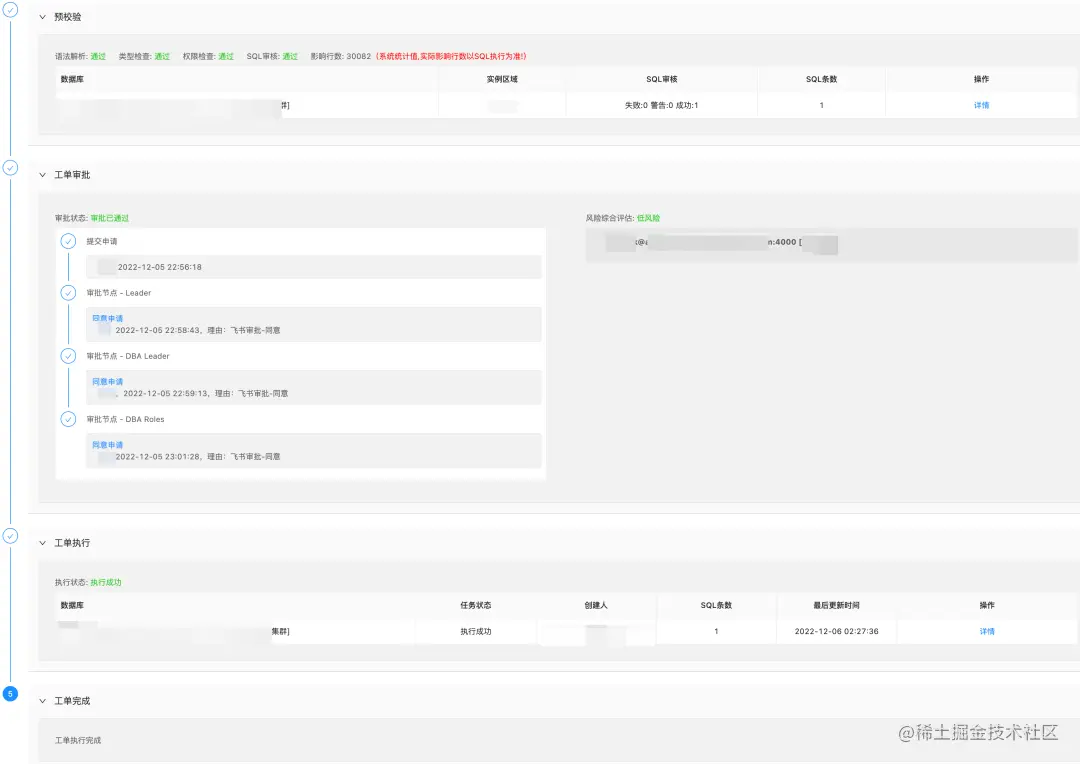Click the 低风险 risk assessment text
The width and height of the screenshot is (1080, 764).
pyautogui.click(x=648, y=218)
